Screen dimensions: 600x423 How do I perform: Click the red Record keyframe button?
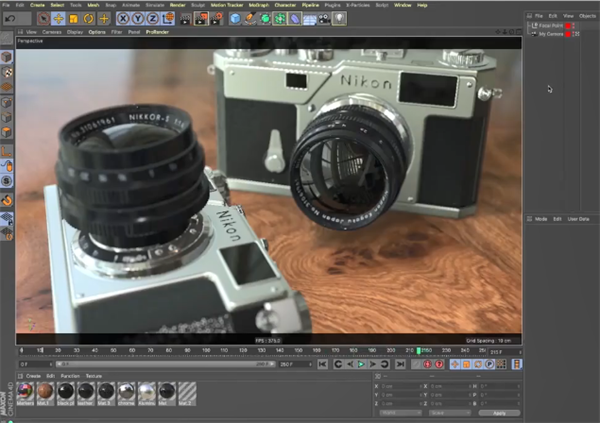[427, 364]
